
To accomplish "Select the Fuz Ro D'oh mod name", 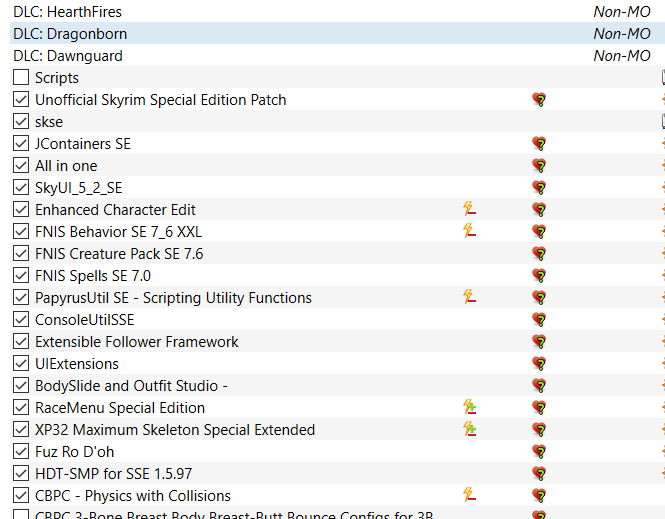I will (x=74, y=452).
